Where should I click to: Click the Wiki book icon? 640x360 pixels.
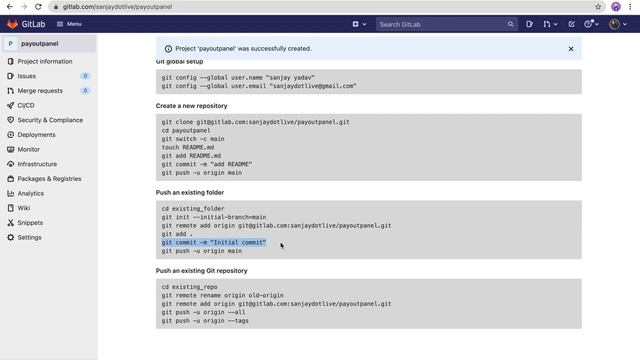tap(11, 208)
